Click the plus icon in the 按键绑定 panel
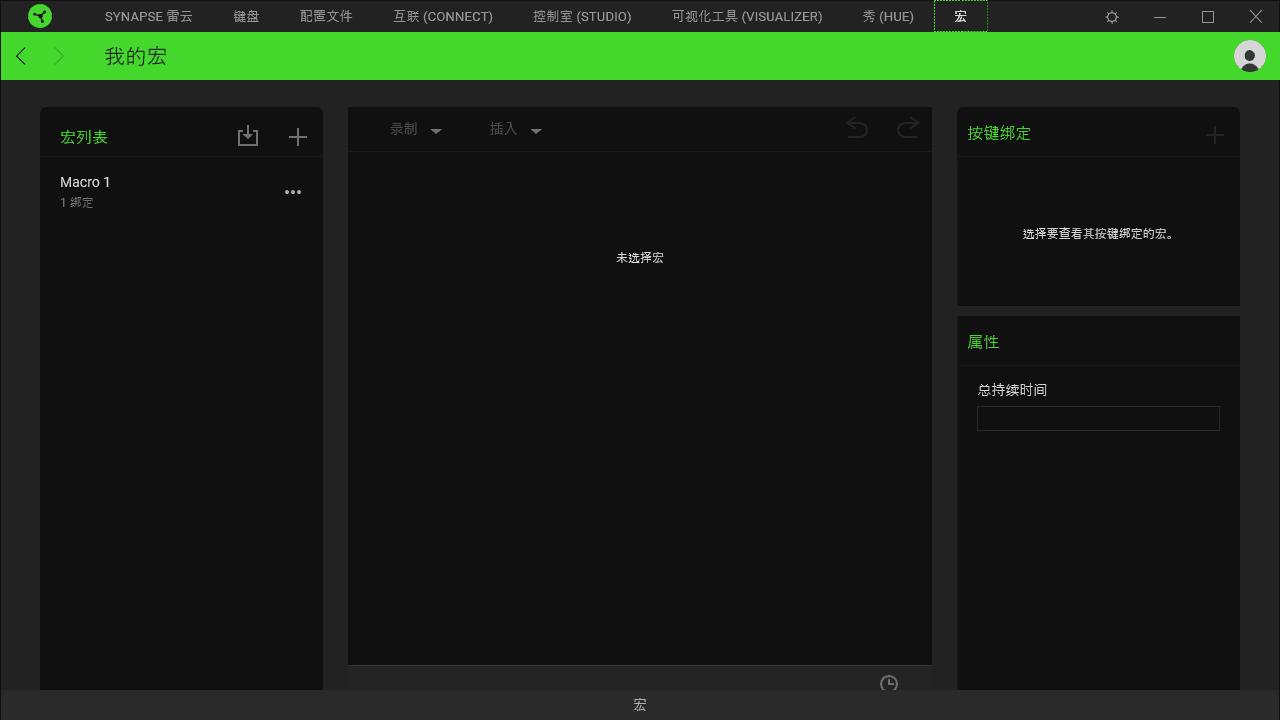The height and width of the screenshot is (720, 1280). pos(1214,134)
